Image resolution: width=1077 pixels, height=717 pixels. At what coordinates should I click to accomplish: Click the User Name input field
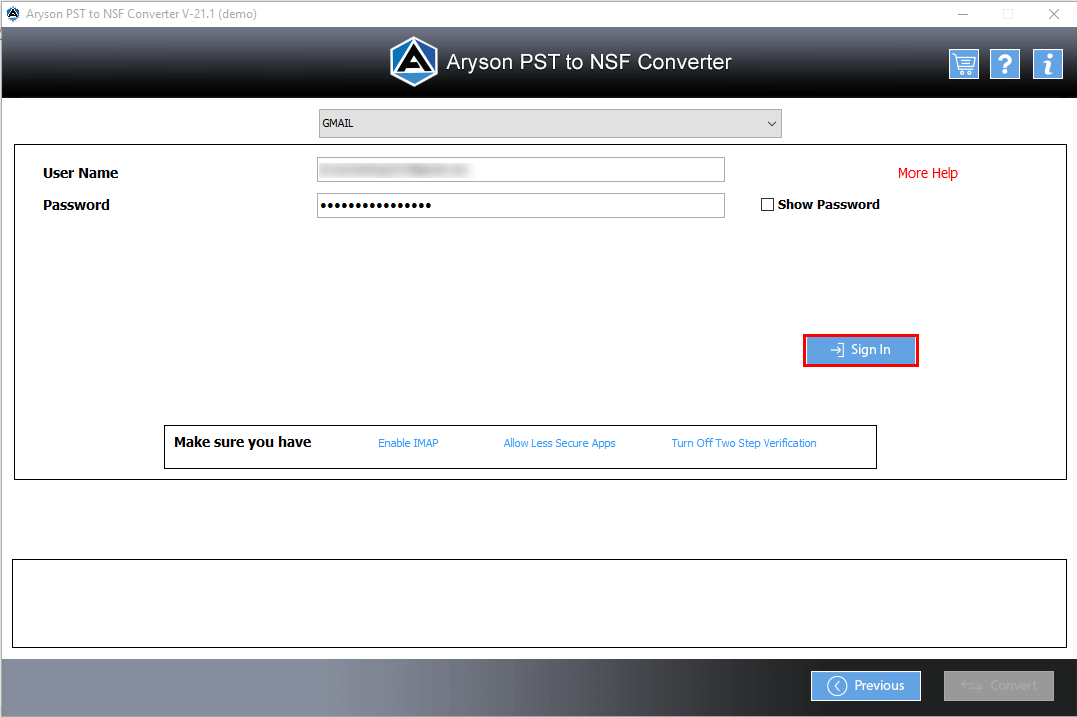pos(521,170)
